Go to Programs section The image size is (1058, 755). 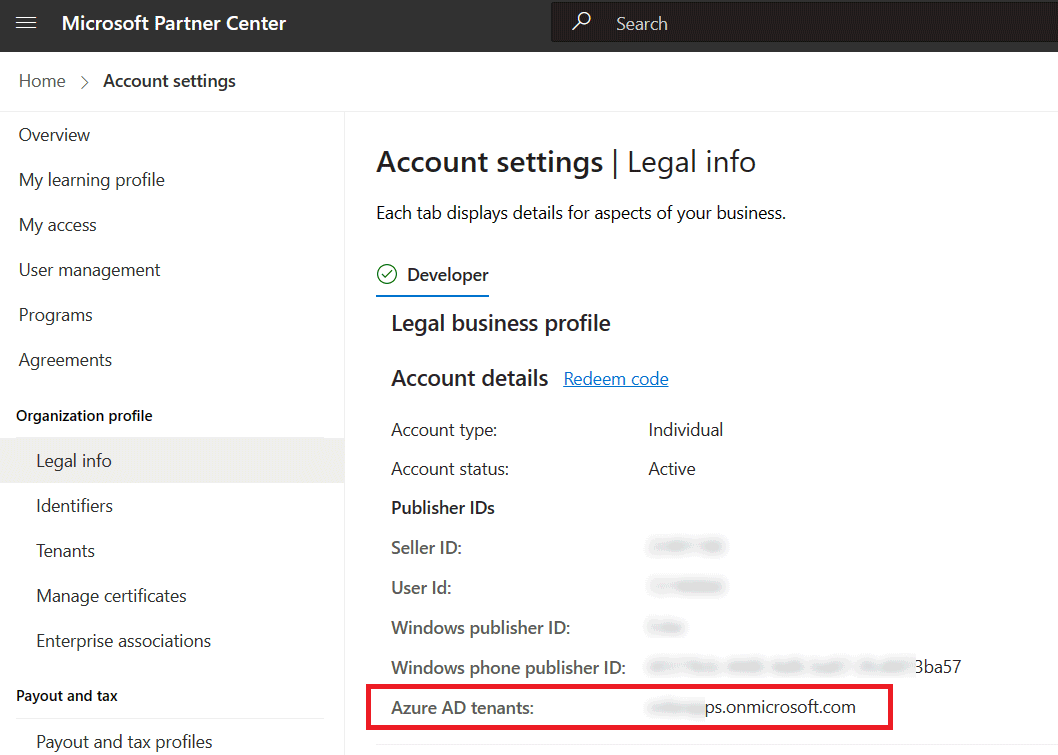click(55, 316)
